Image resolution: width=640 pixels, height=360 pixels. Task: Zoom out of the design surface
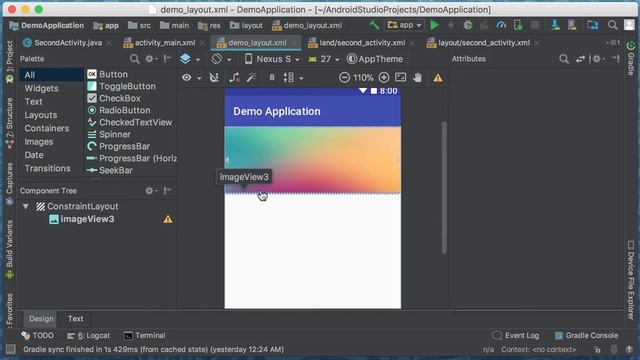344,78
